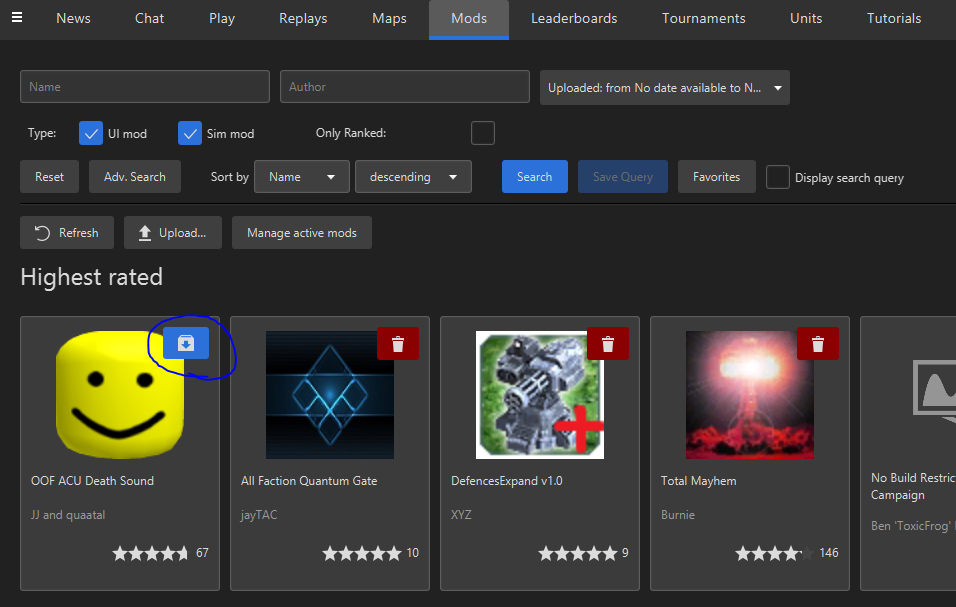Open the Total Mayhem explosion thumbnail

(750, 395)
